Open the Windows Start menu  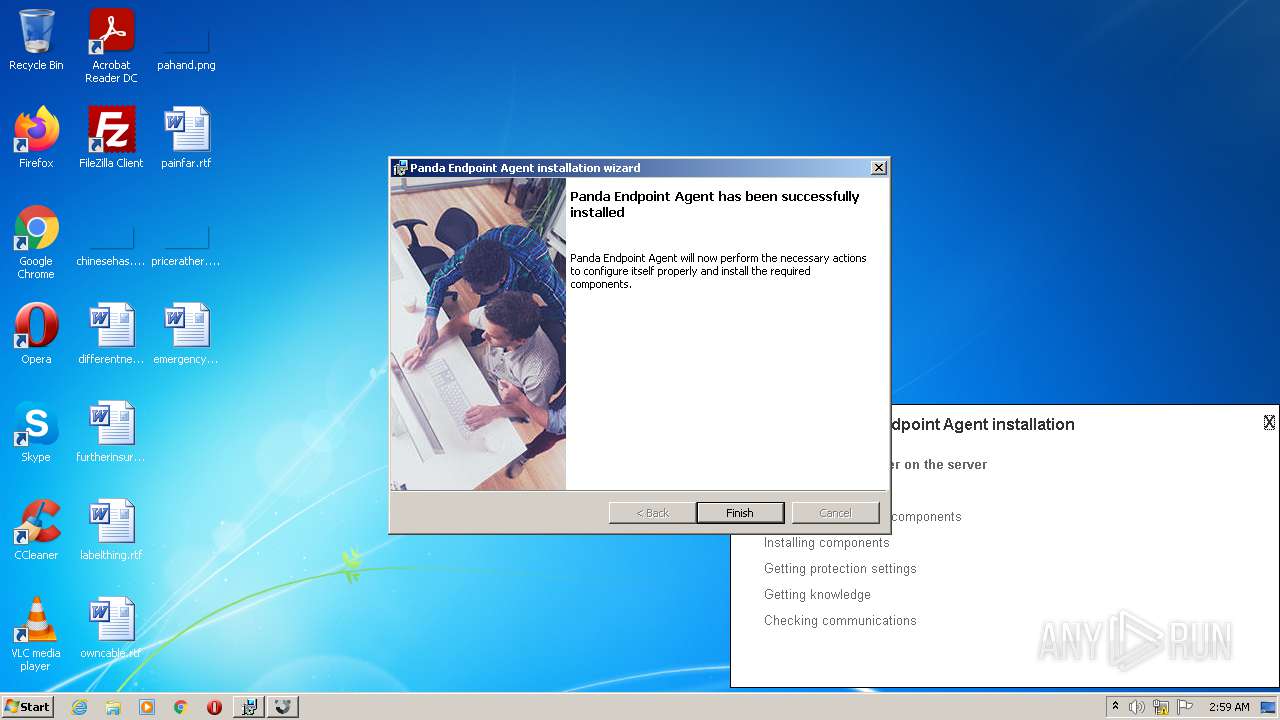[x=28, y=707]
